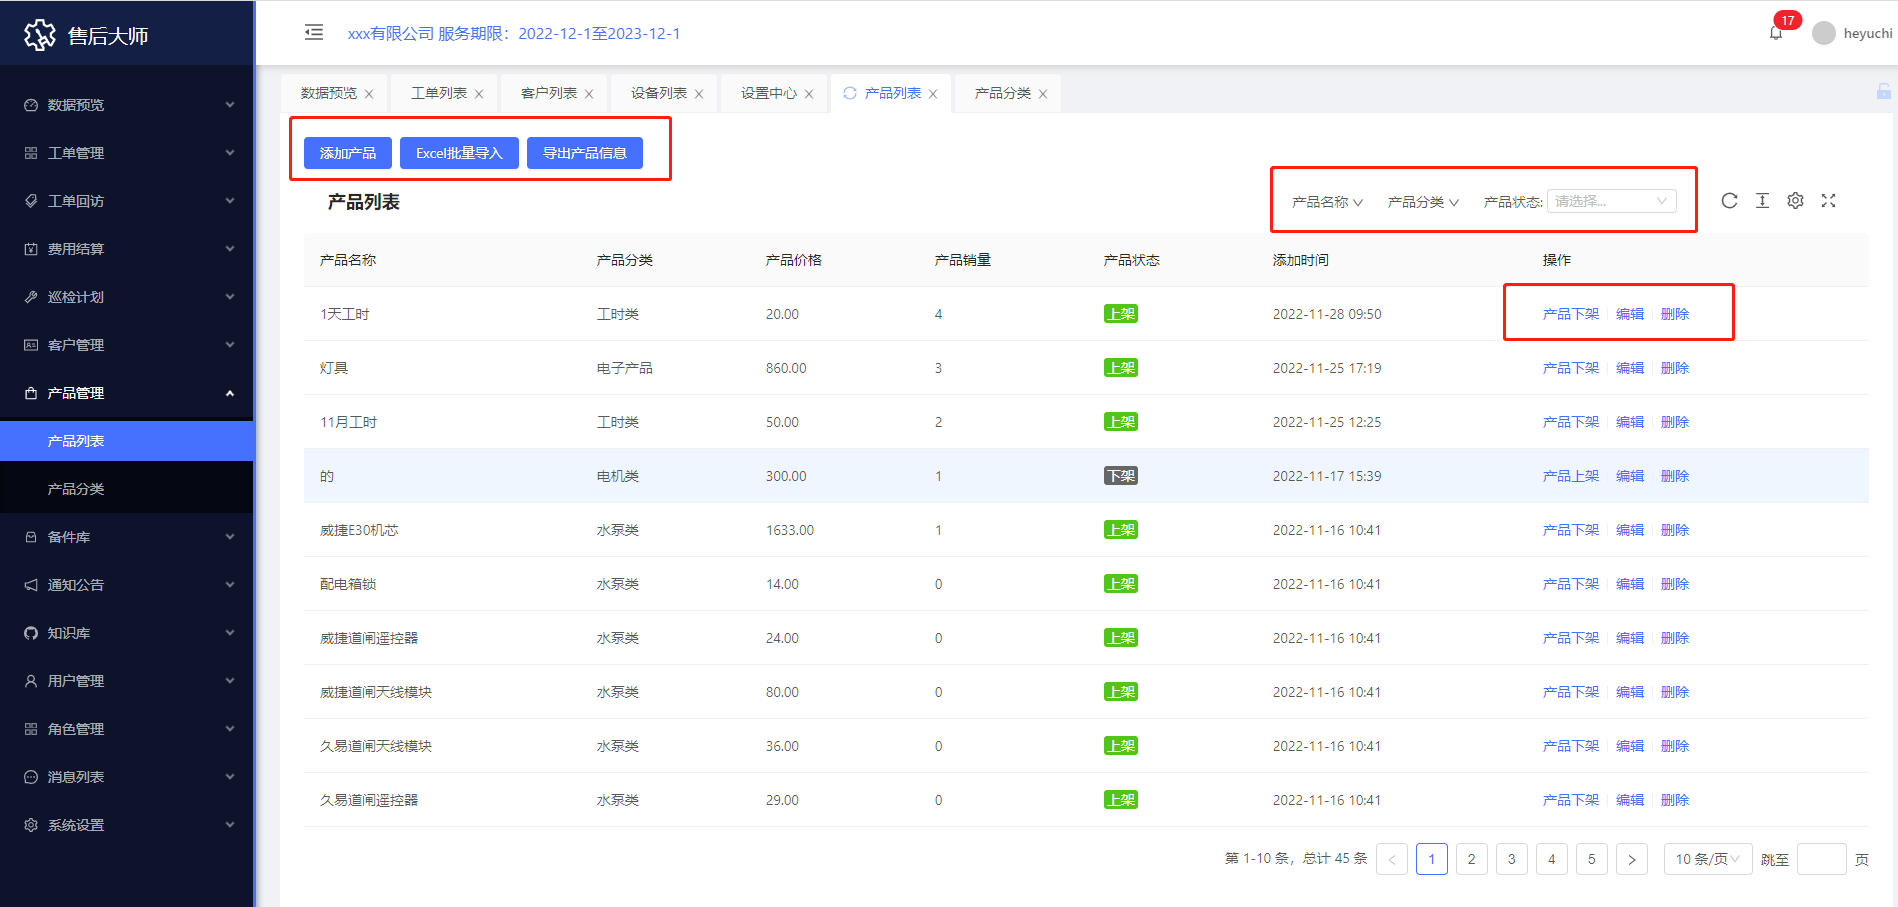This screenshot has height=907, width=1898.
Task: Toggle 的 product to 产品上架
Action: point(1570,476)
